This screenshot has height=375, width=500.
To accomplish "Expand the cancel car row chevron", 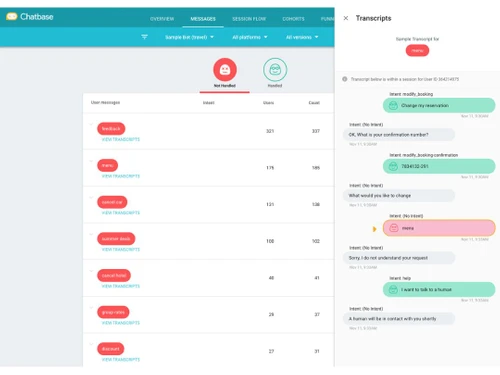I will [91, 197].
